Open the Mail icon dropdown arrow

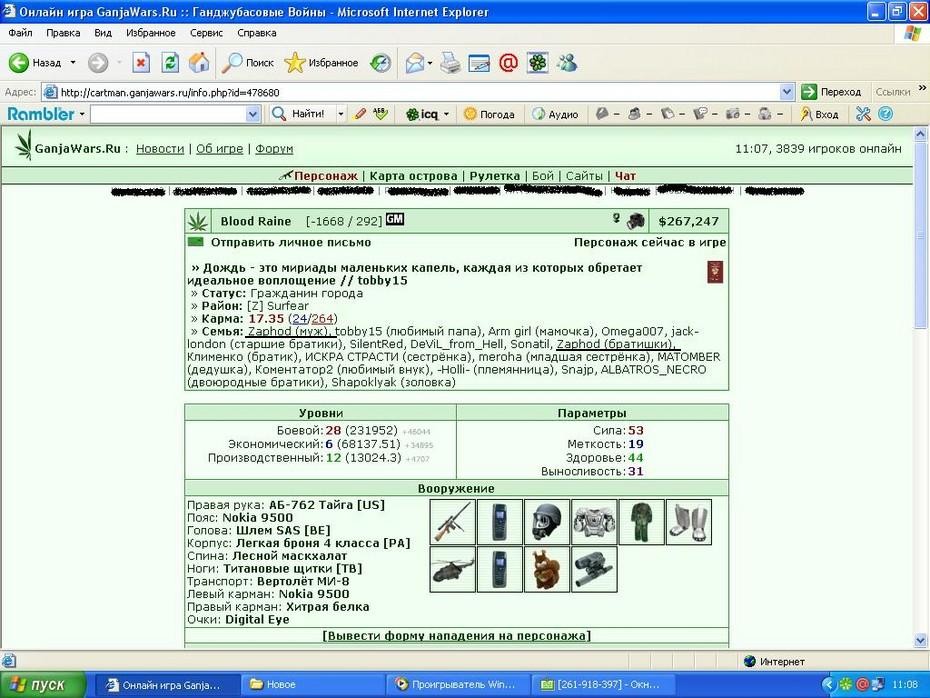(x=429, y=63)
